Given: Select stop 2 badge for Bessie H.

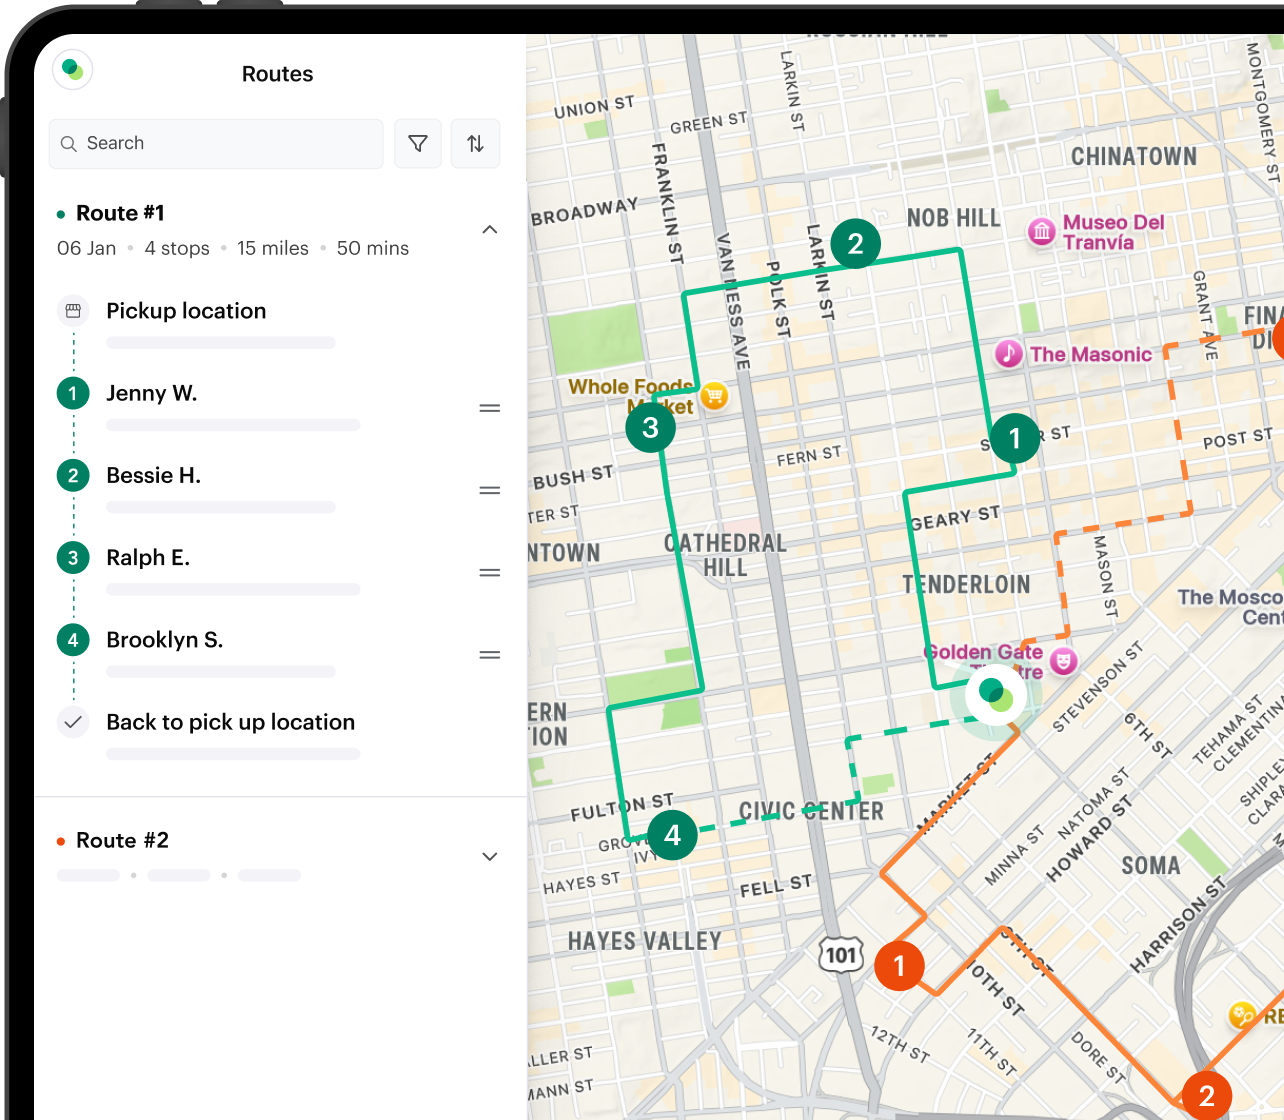Looking at the screenshot, I should point(73,475).
